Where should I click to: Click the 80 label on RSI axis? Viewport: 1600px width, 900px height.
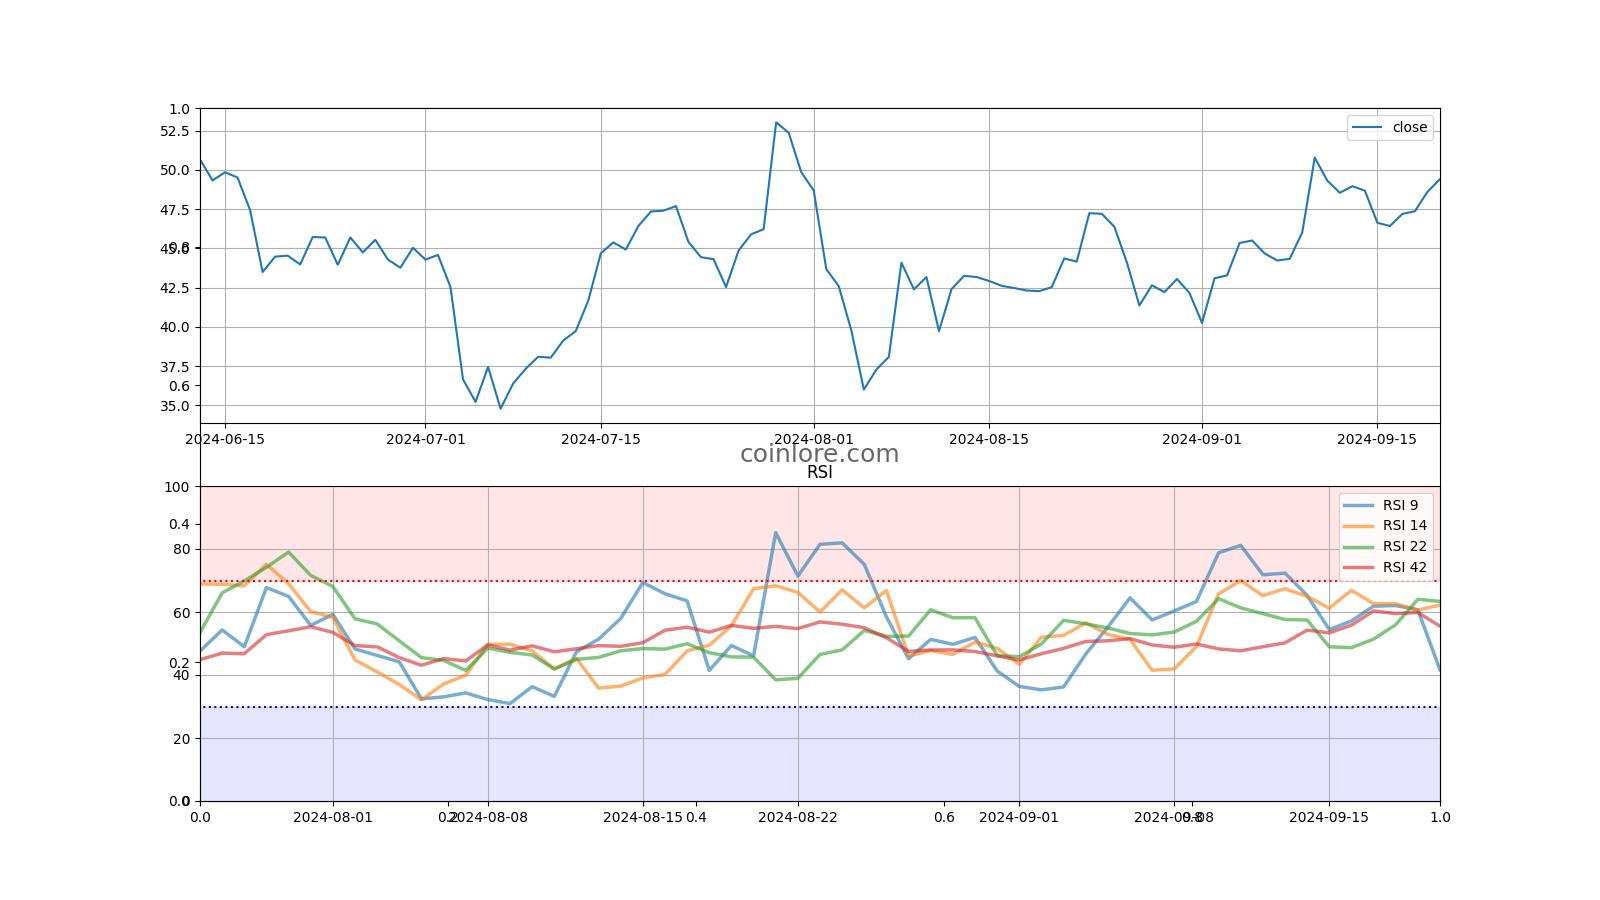coord(181,549)
